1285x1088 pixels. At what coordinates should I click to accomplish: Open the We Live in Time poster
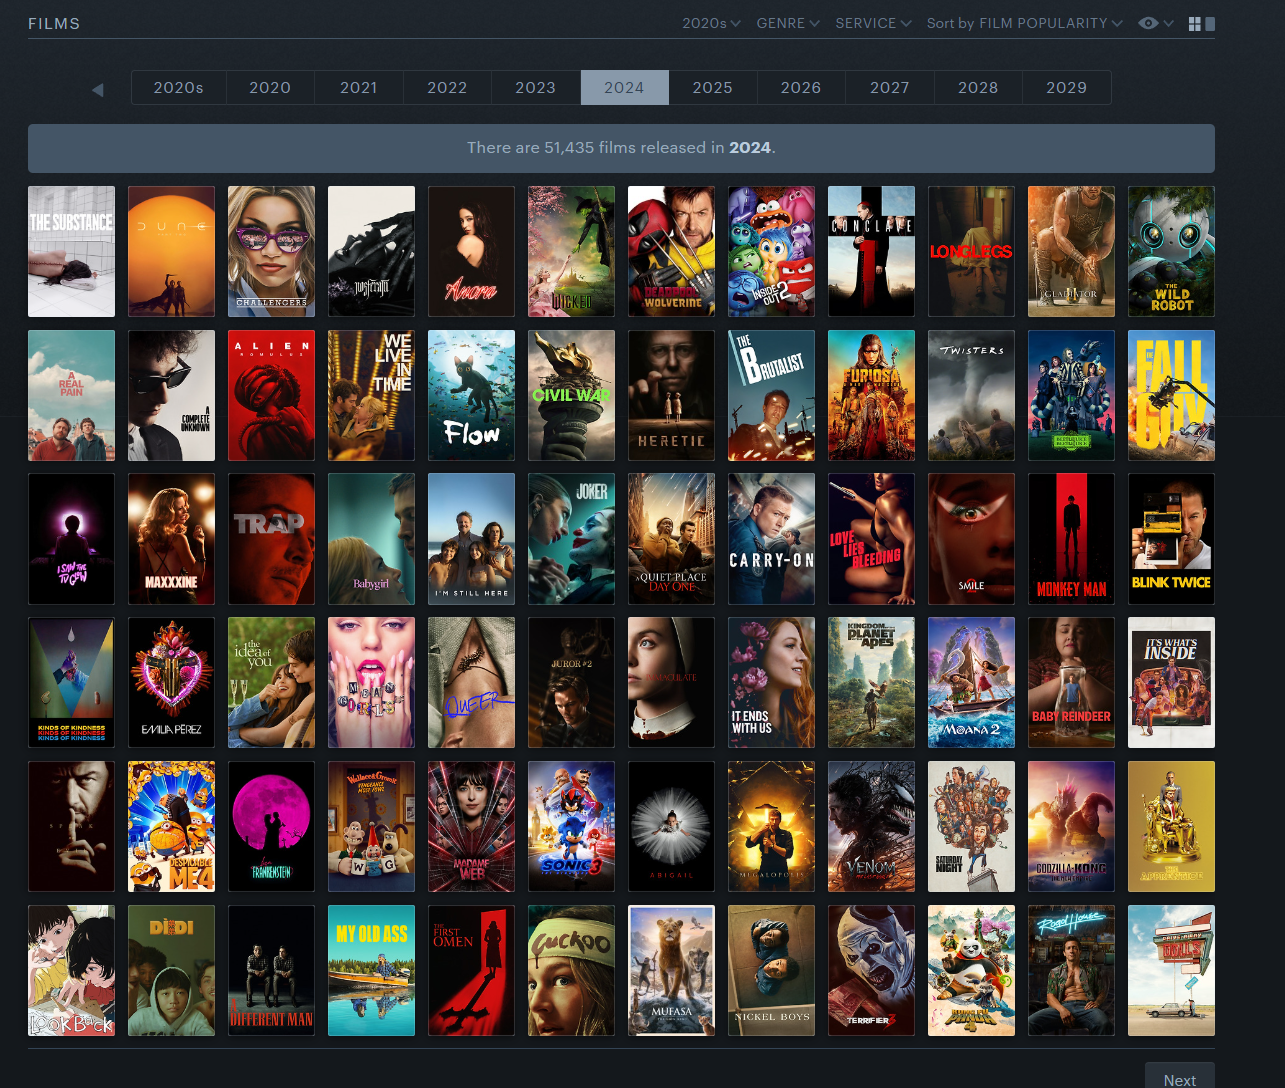tap(371, 395)
